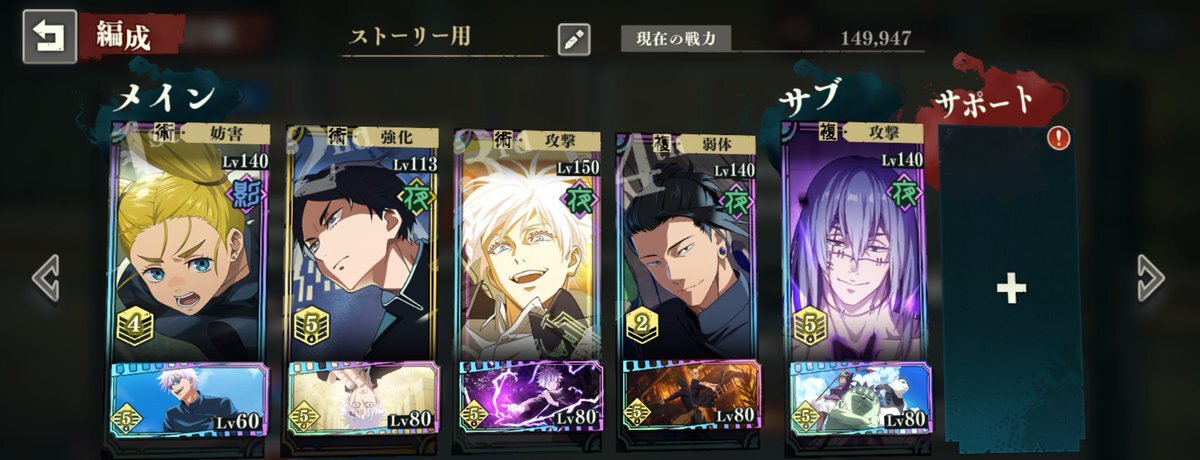Select the blonde Lv140 妨害 character card
Image resolution: width=1200 pixels, height=460 pixels.
tap(190, 242)
